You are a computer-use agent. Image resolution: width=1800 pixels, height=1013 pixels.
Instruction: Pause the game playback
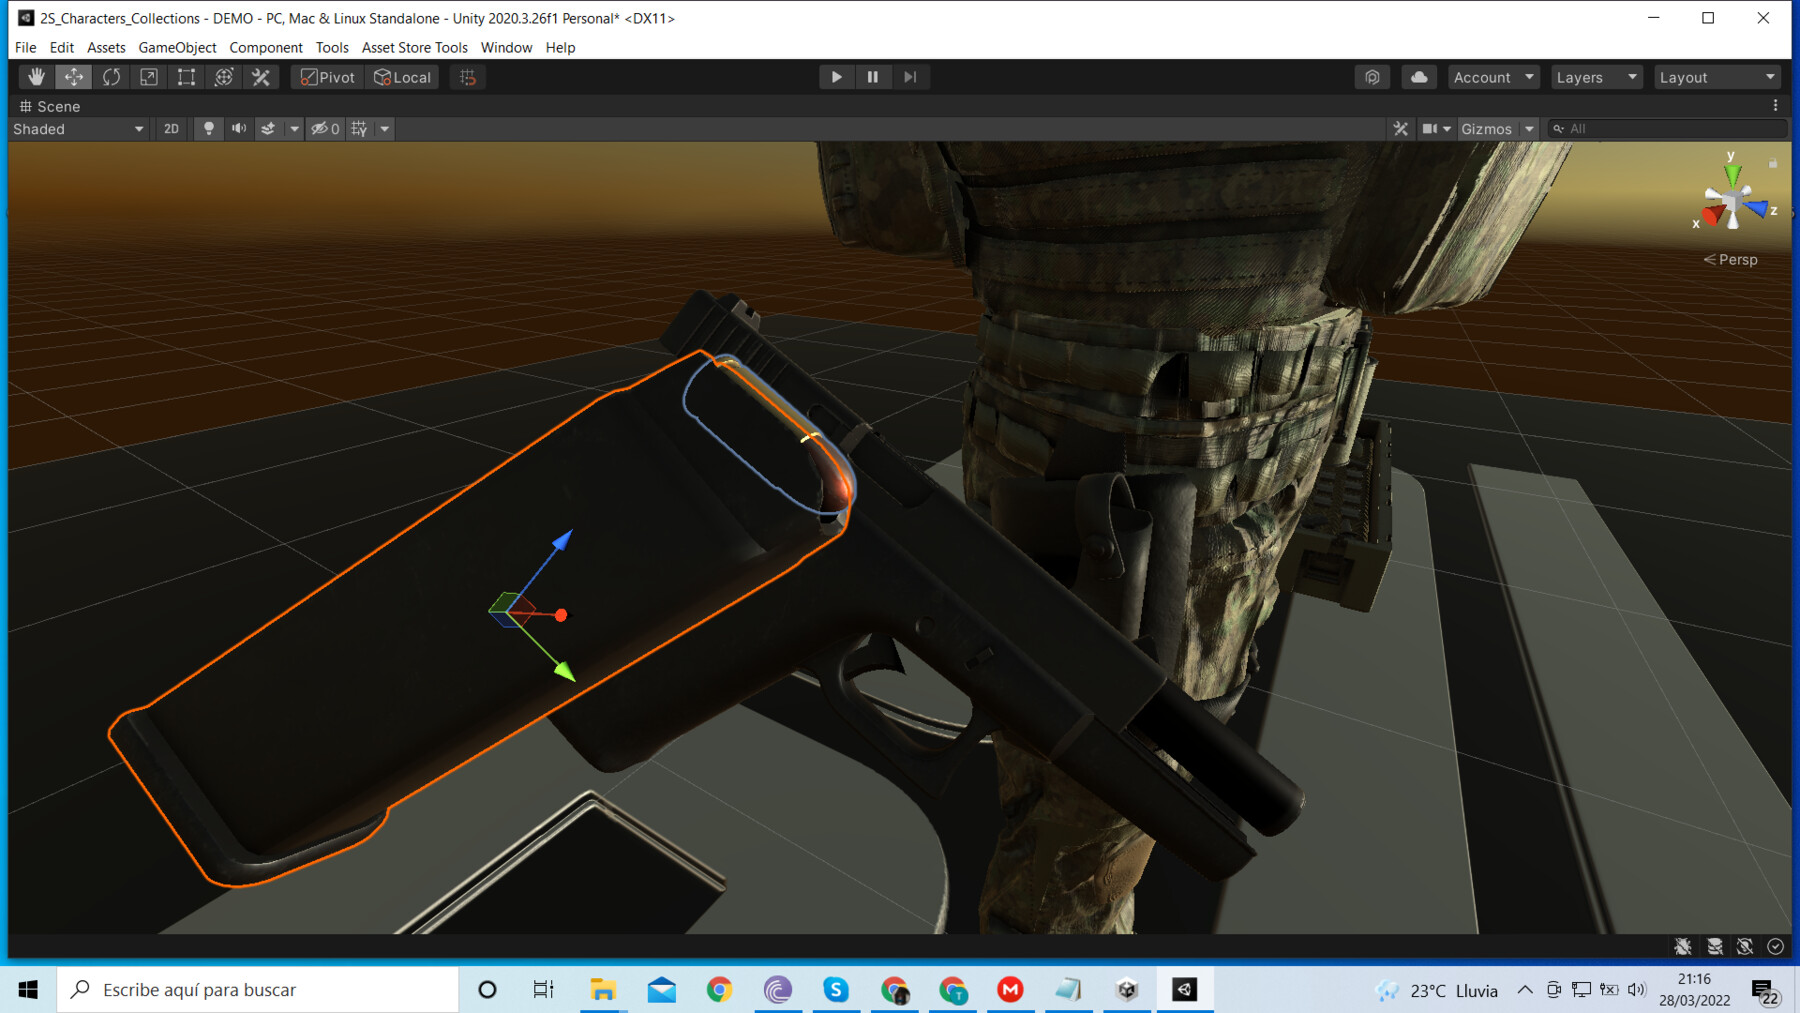click(x=873, y=77)
